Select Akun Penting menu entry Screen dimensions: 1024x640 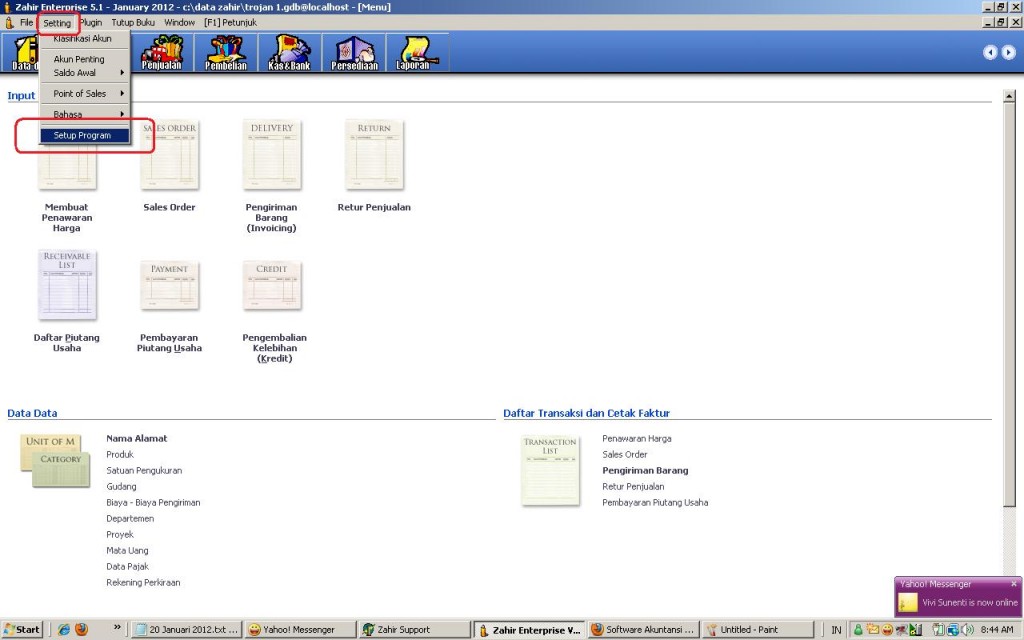coord(79,59)
